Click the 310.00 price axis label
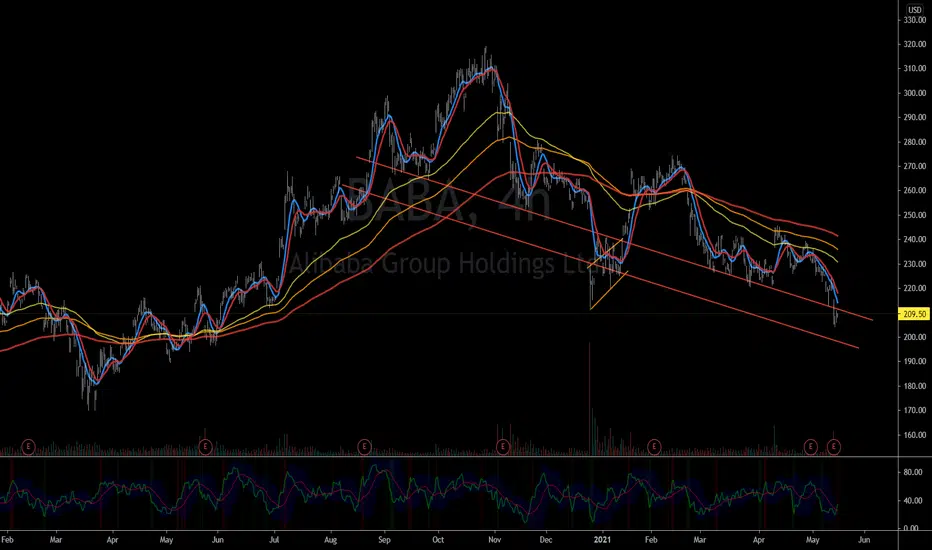Screen dimensions: 932x550 coord(915,69)
